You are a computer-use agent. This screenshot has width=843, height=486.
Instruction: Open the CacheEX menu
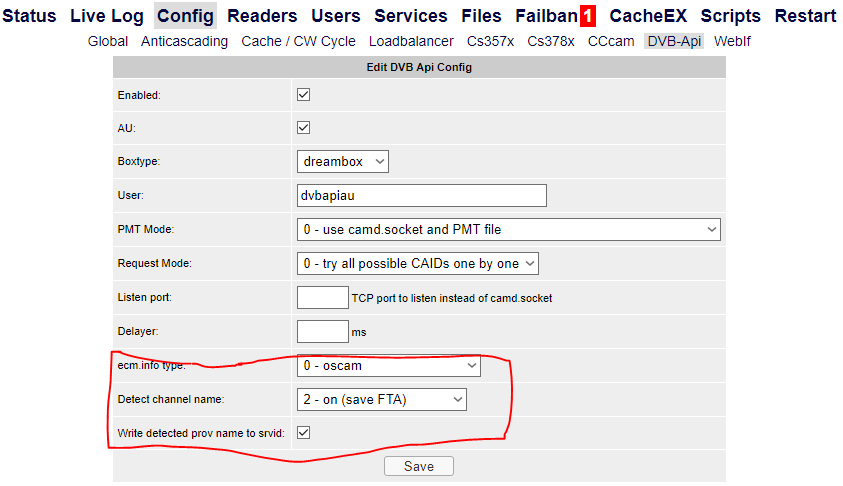pos(648,16)
